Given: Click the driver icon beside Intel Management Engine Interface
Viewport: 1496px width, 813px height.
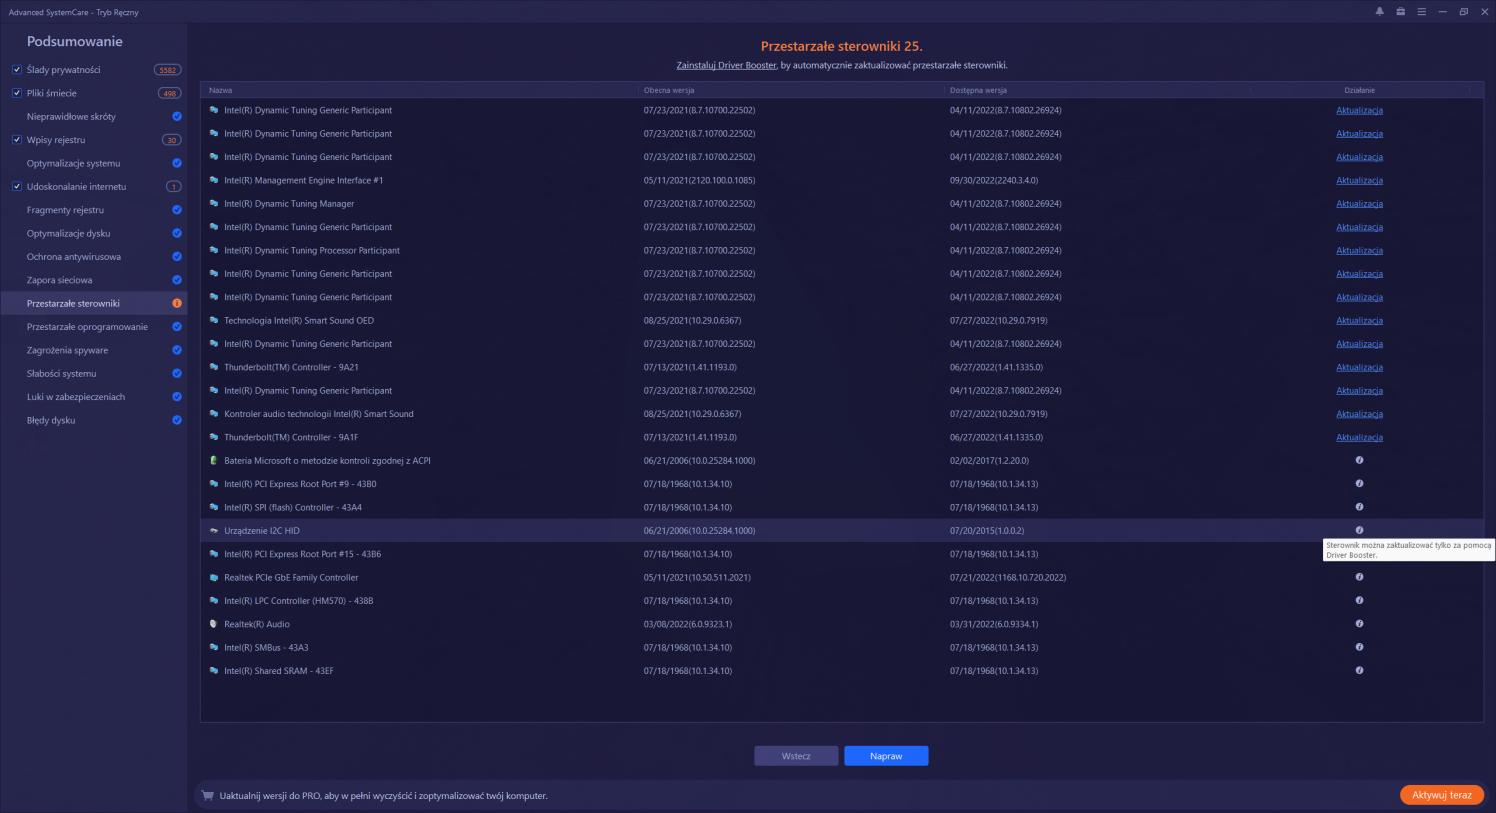Looking at the screenshot, I should pyautogui.click(x=212, y=180).
